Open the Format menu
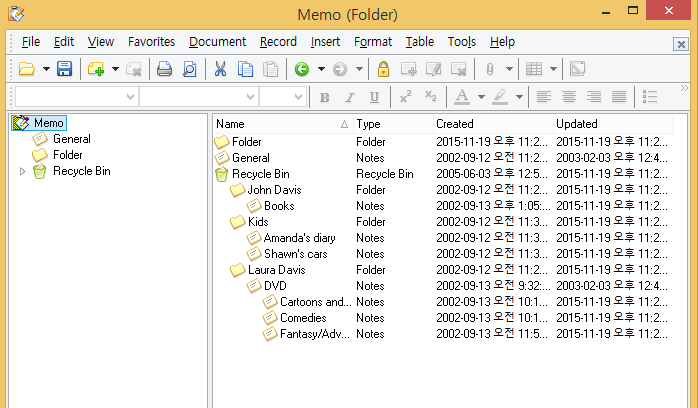Image resolution: width=698 pixels, height=408 pixels. (x=373, y=42)
